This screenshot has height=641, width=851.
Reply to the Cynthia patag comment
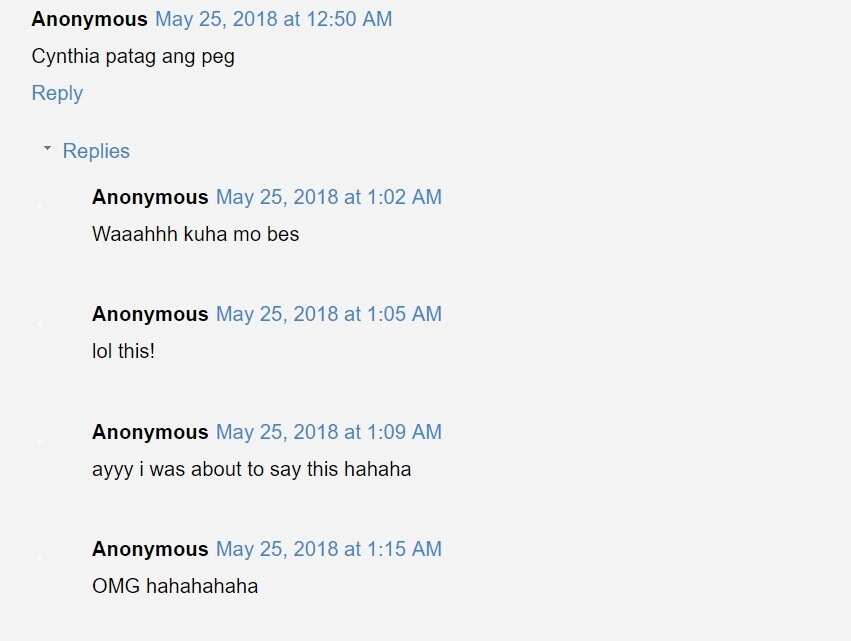tap(57, 93)
